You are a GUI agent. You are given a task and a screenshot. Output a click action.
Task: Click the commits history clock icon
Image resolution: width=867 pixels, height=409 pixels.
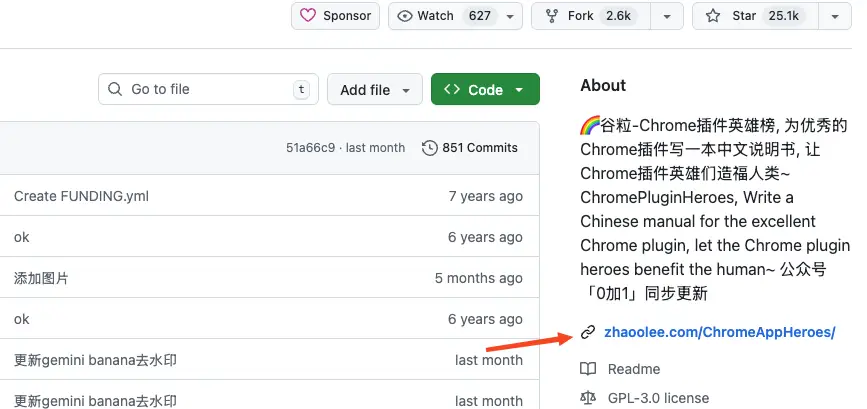[x=430, y=148]
